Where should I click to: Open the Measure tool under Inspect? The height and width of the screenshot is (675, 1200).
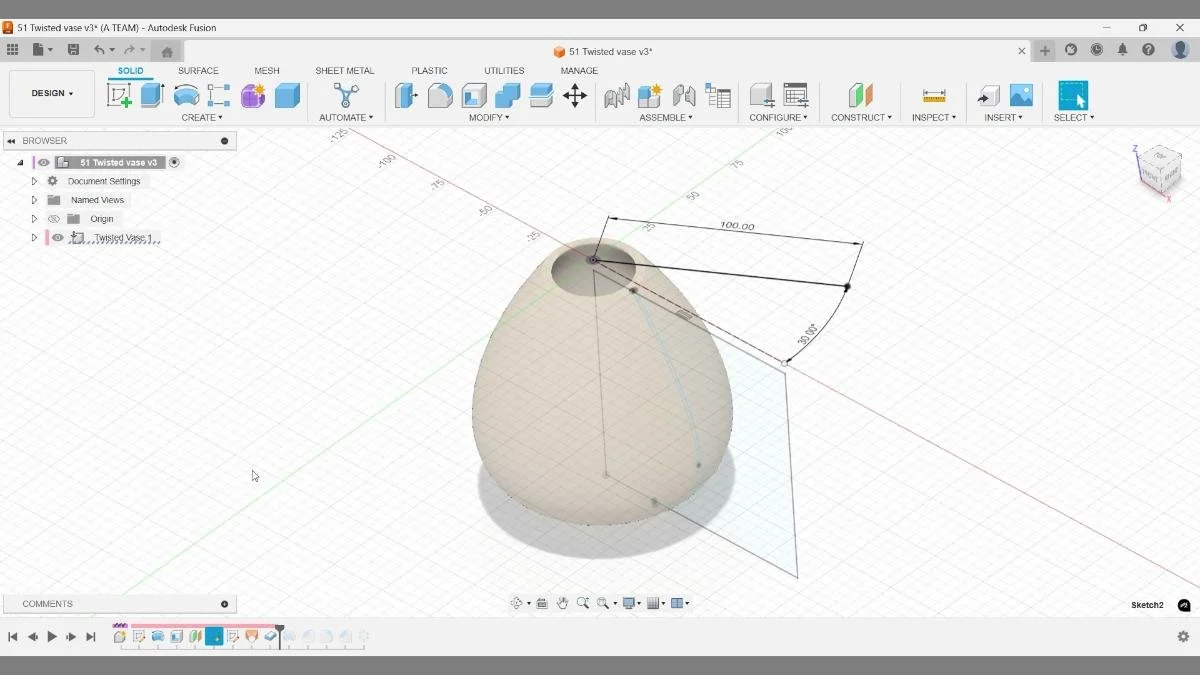coord(934,95)
